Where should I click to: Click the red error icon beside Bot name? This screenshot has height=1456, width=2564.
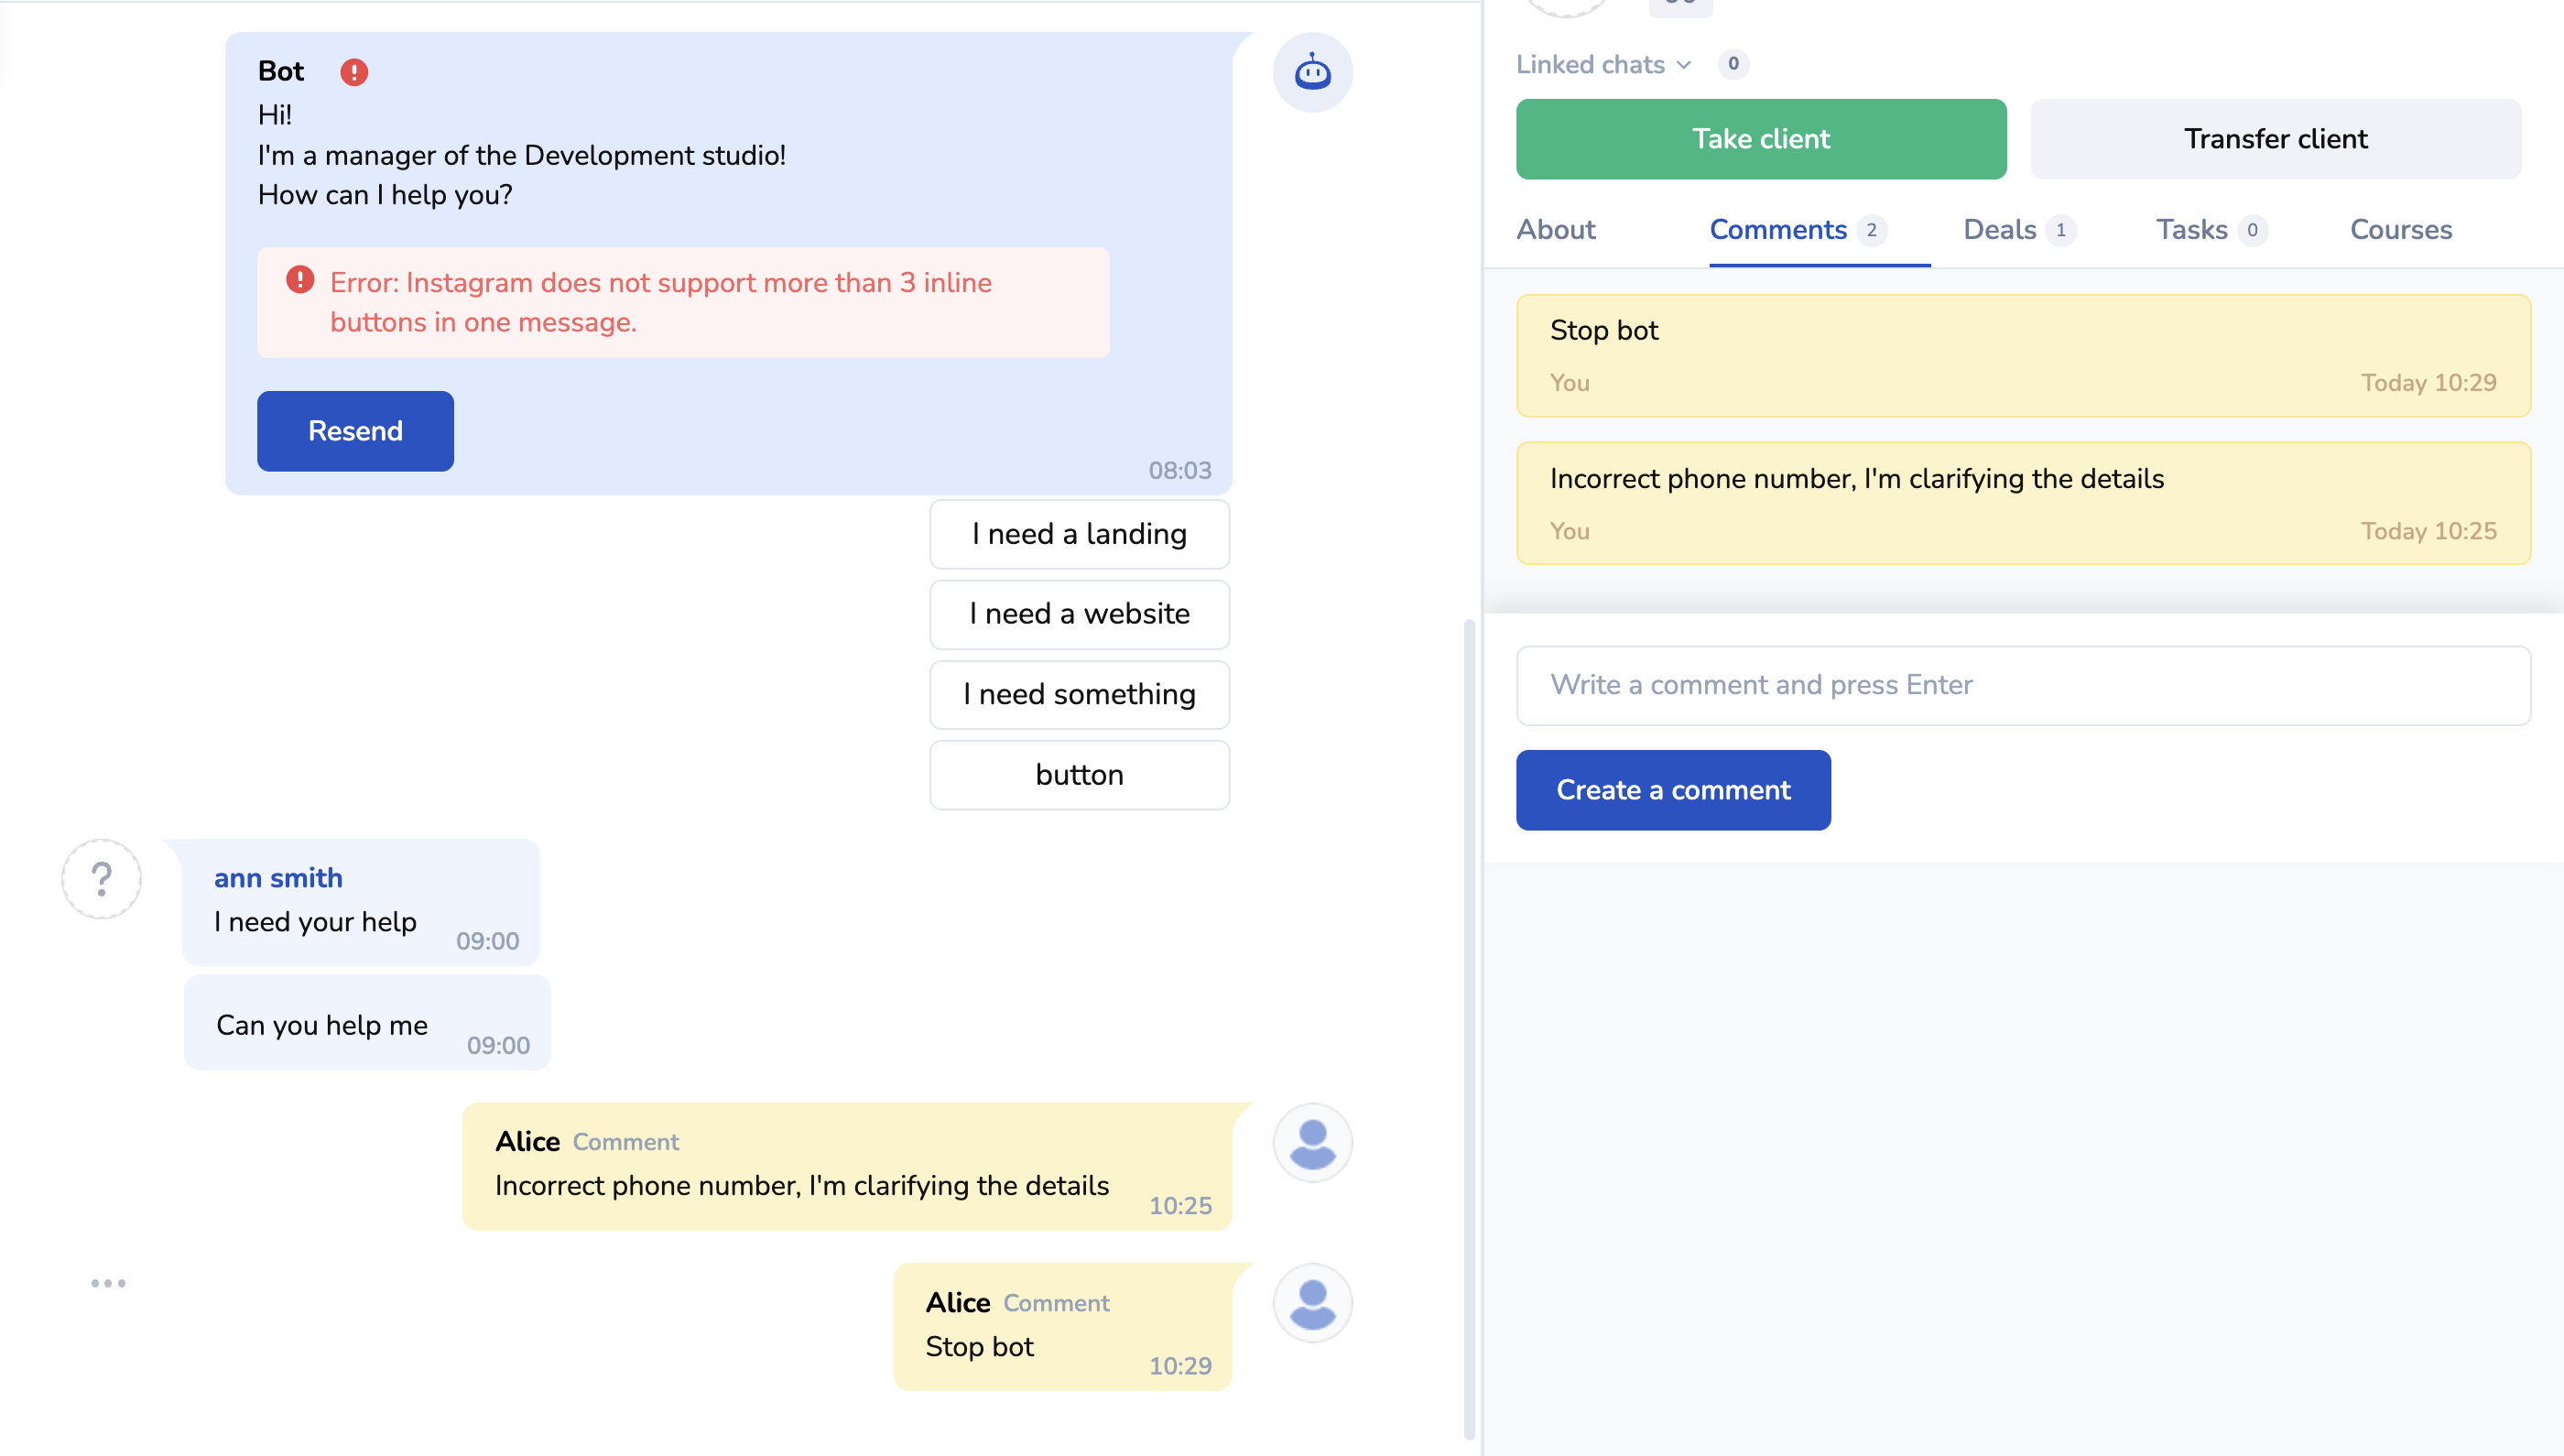(354, 72)
